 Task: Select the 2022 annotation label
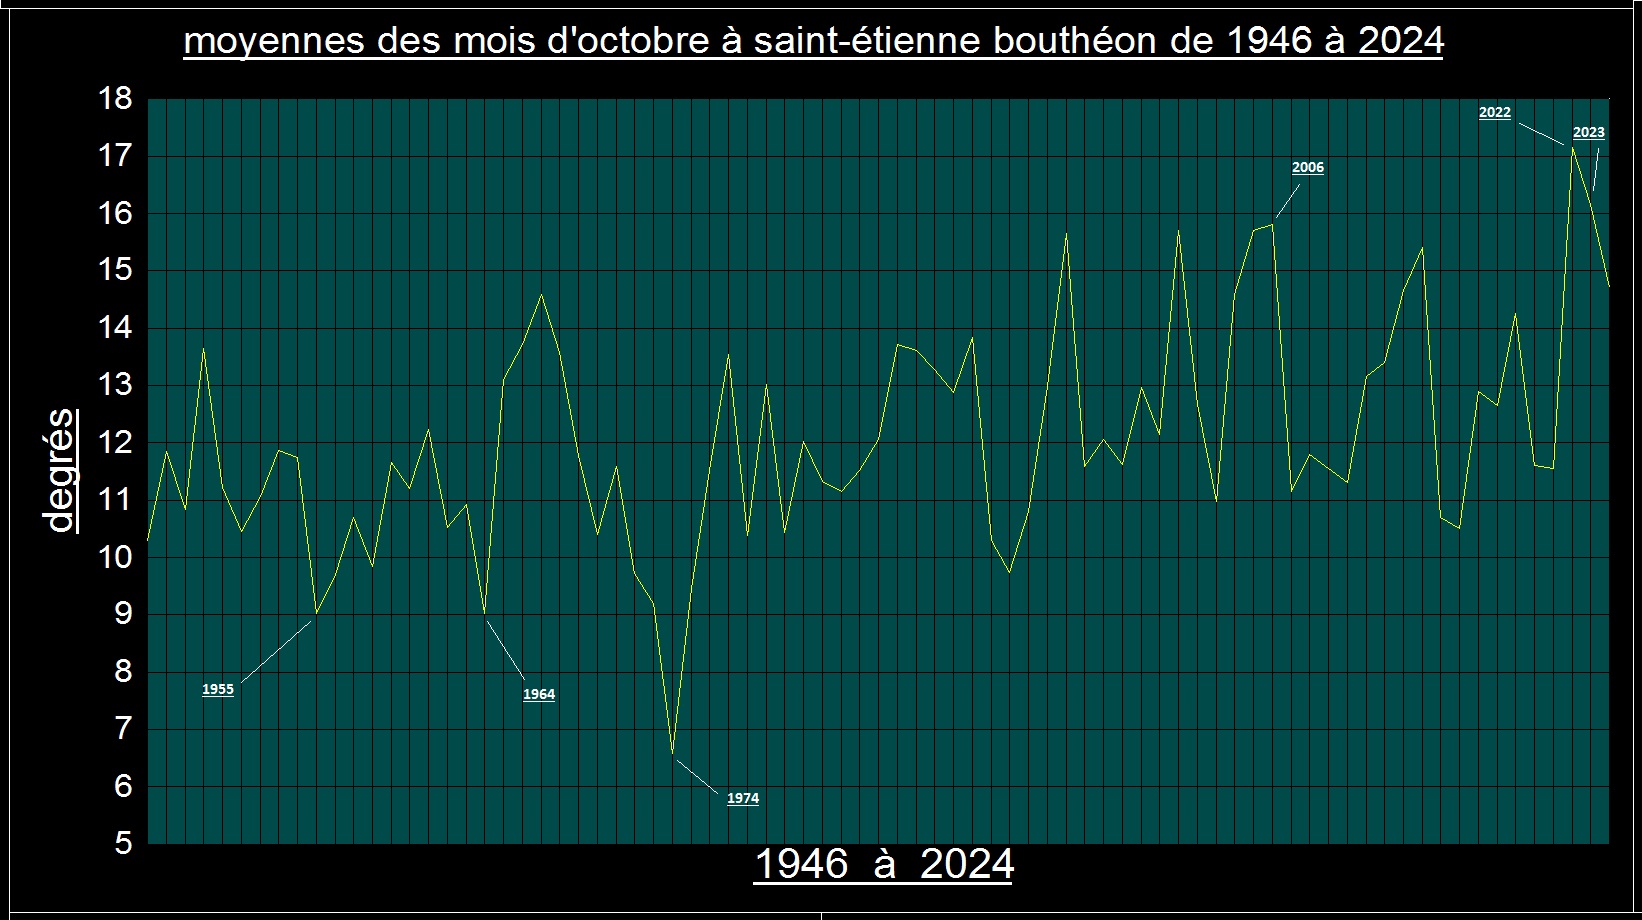point(1494,113)
